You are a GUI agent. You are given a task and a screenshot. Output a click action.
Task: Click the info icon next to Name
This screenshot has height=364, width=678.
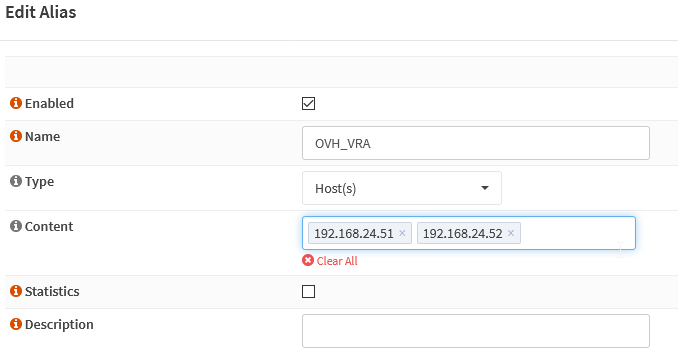coord(16,136)
